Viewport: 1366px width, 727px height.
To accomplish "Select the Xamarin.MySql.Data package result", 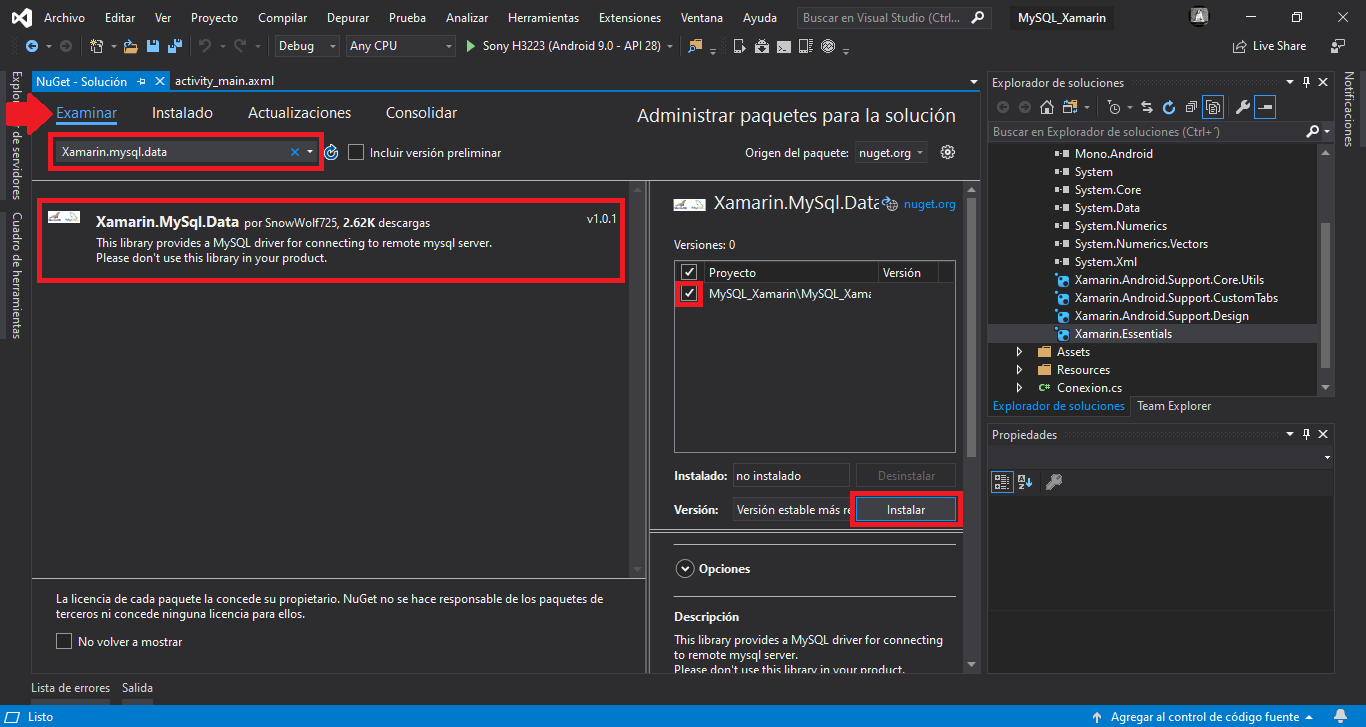I will coord(332,240).
